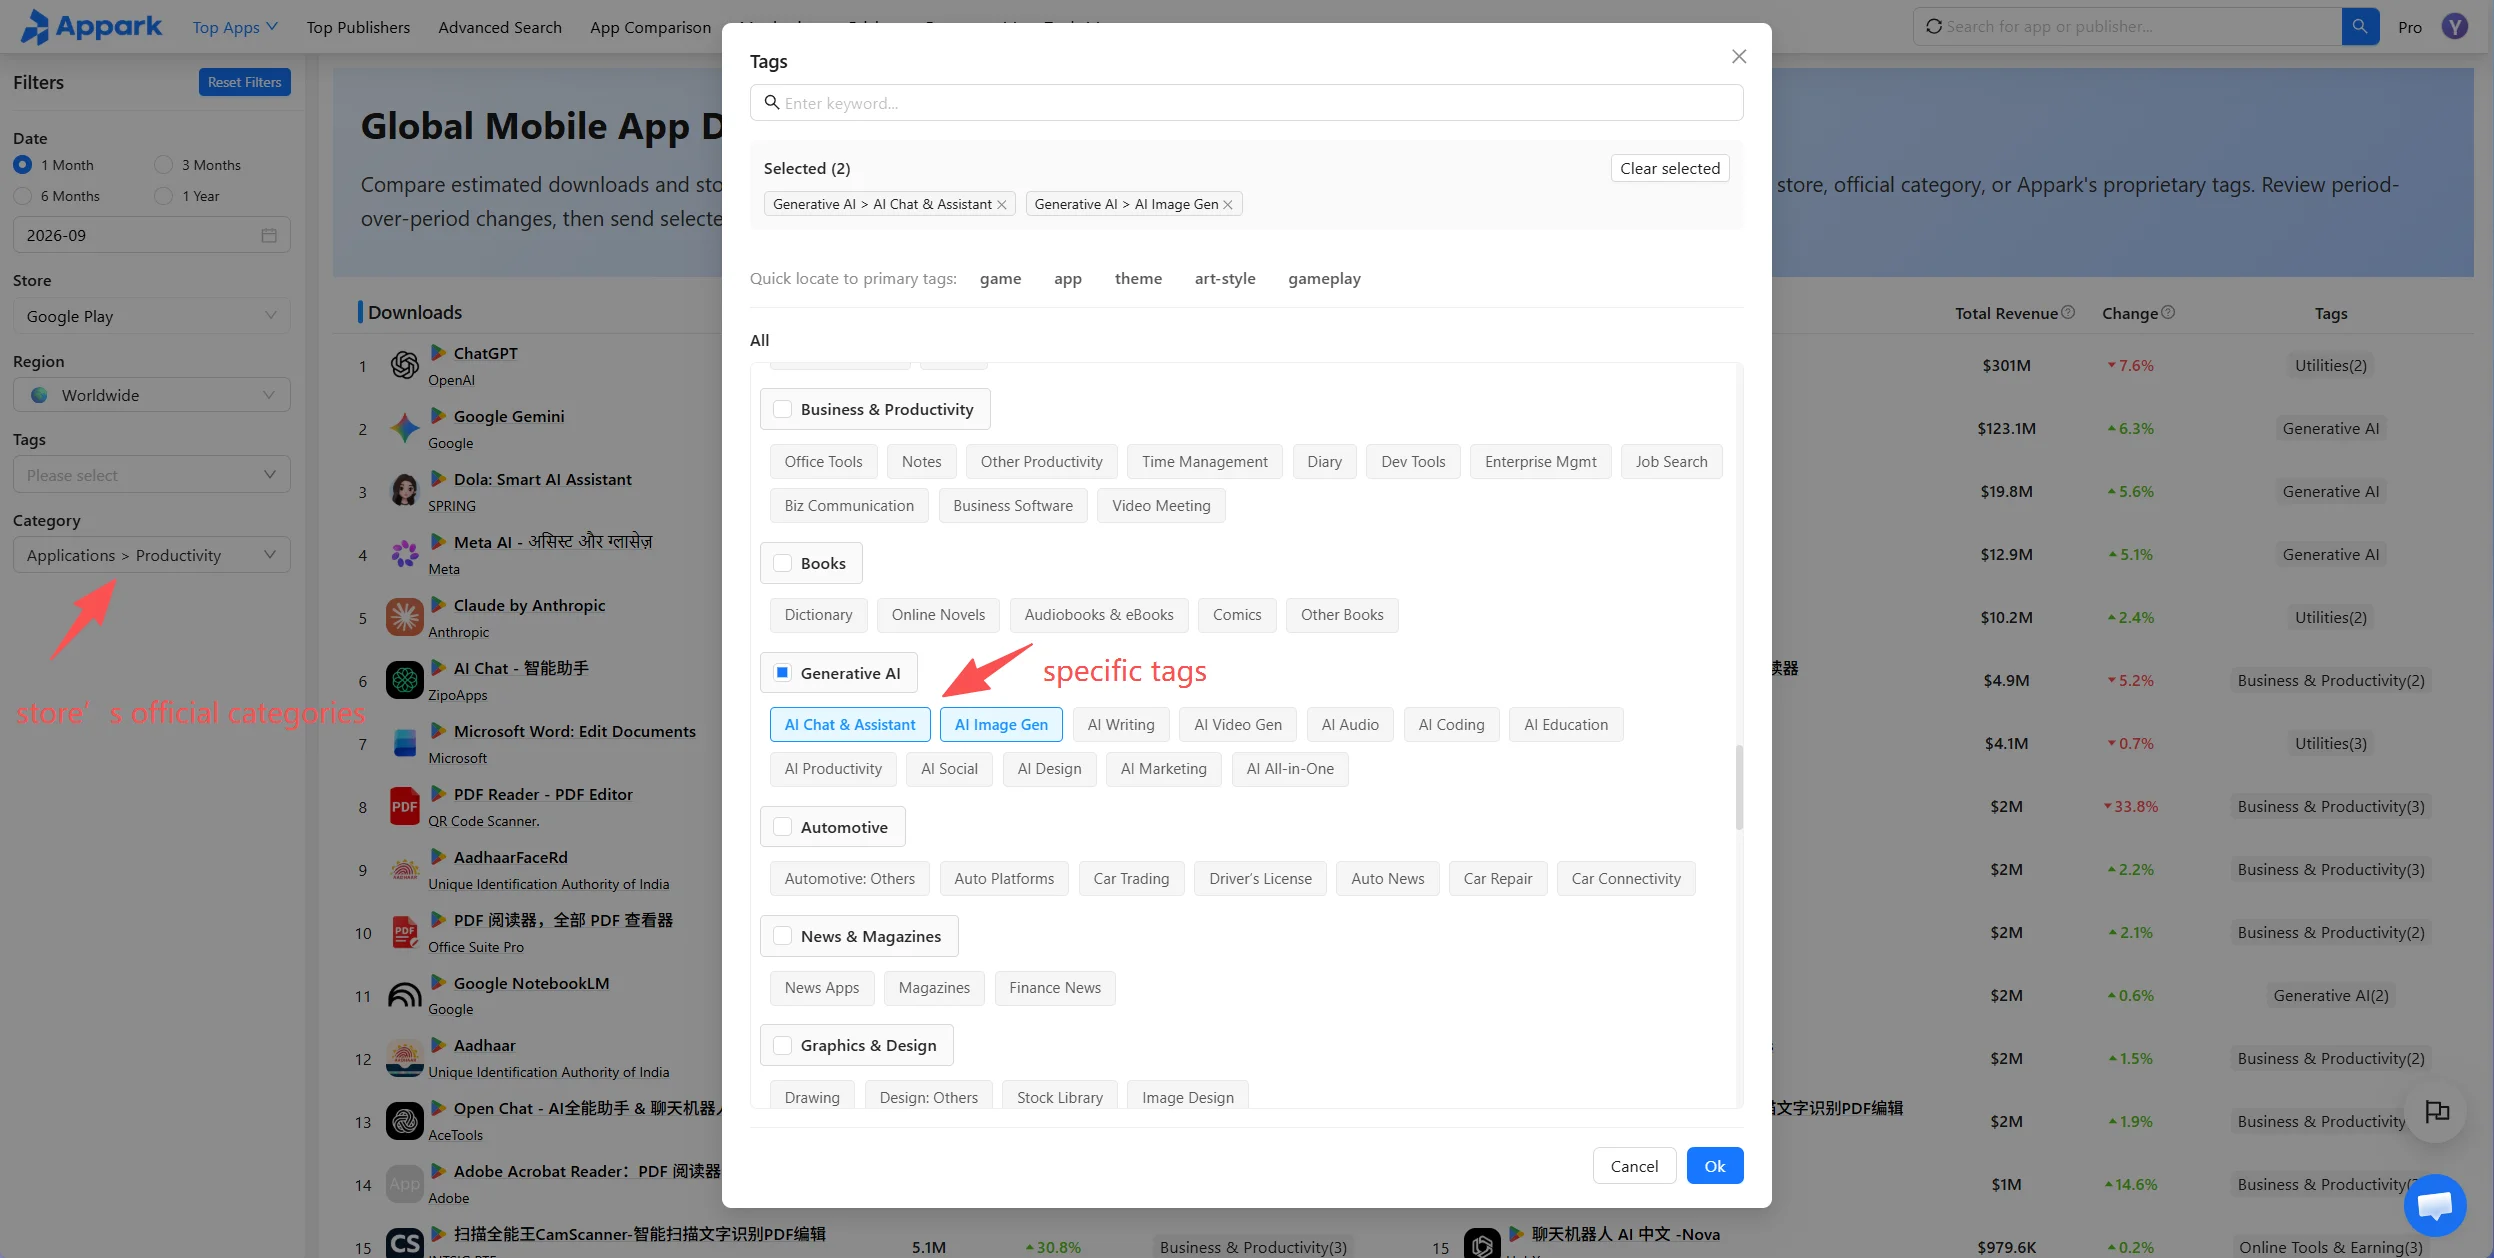
Task: Click the feedback flag icon
Action: (x=2437, y=1111)
